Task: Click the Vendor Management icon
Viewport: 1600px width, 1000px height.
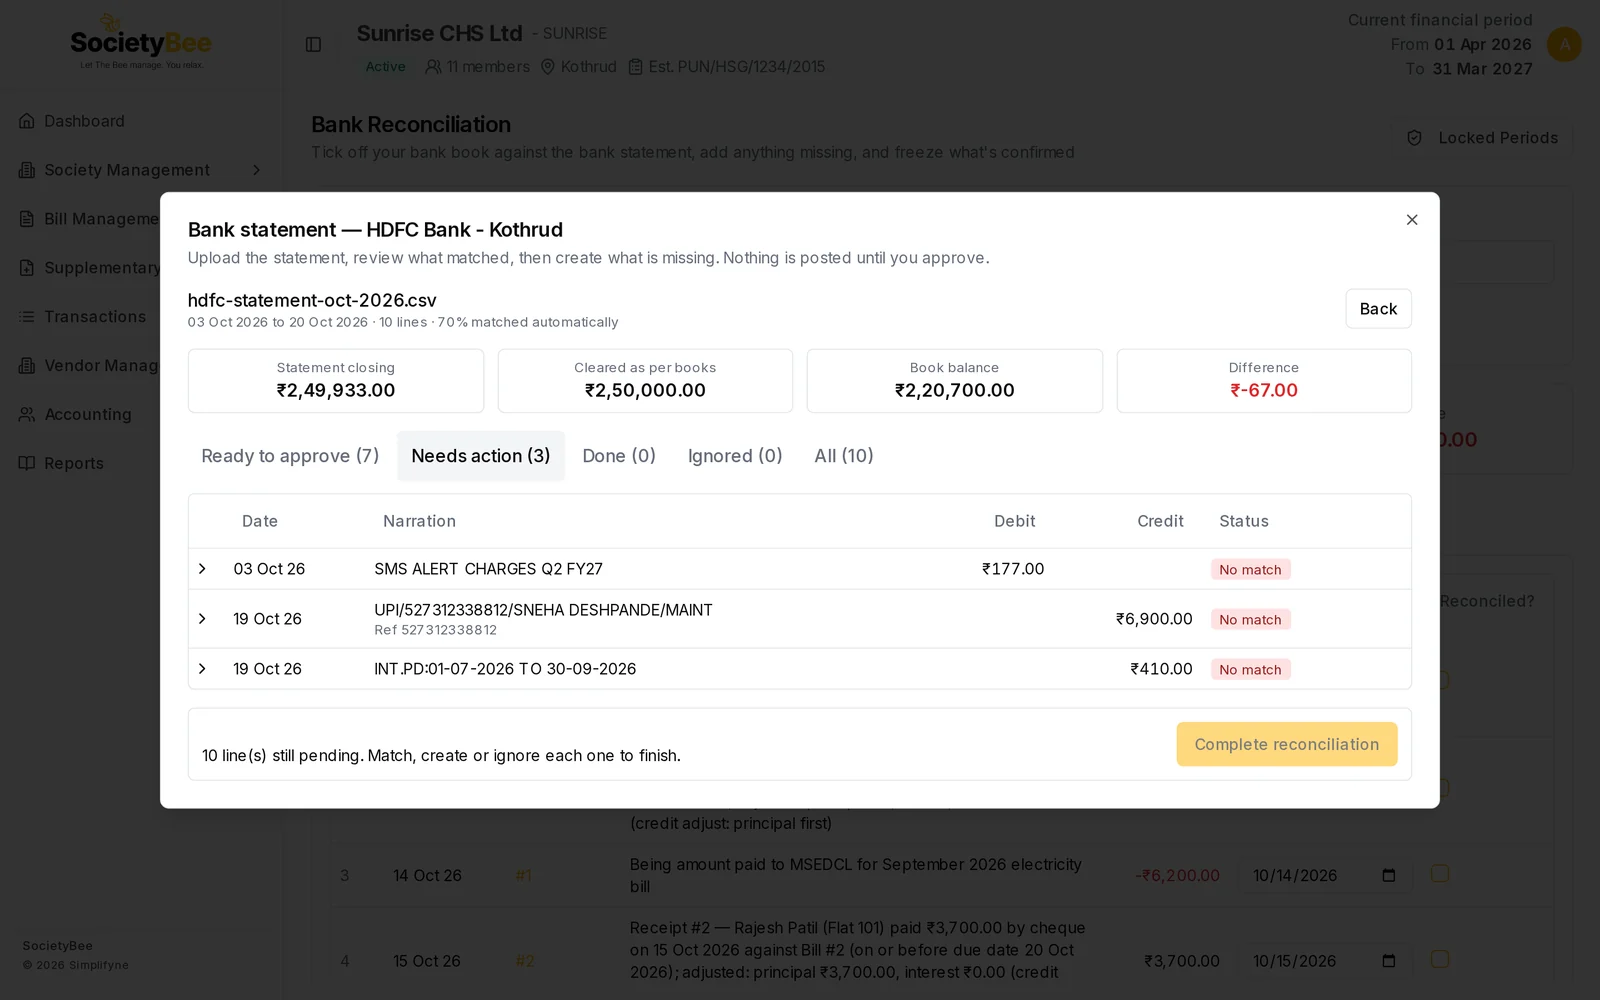Action: (x=27, y=366)
